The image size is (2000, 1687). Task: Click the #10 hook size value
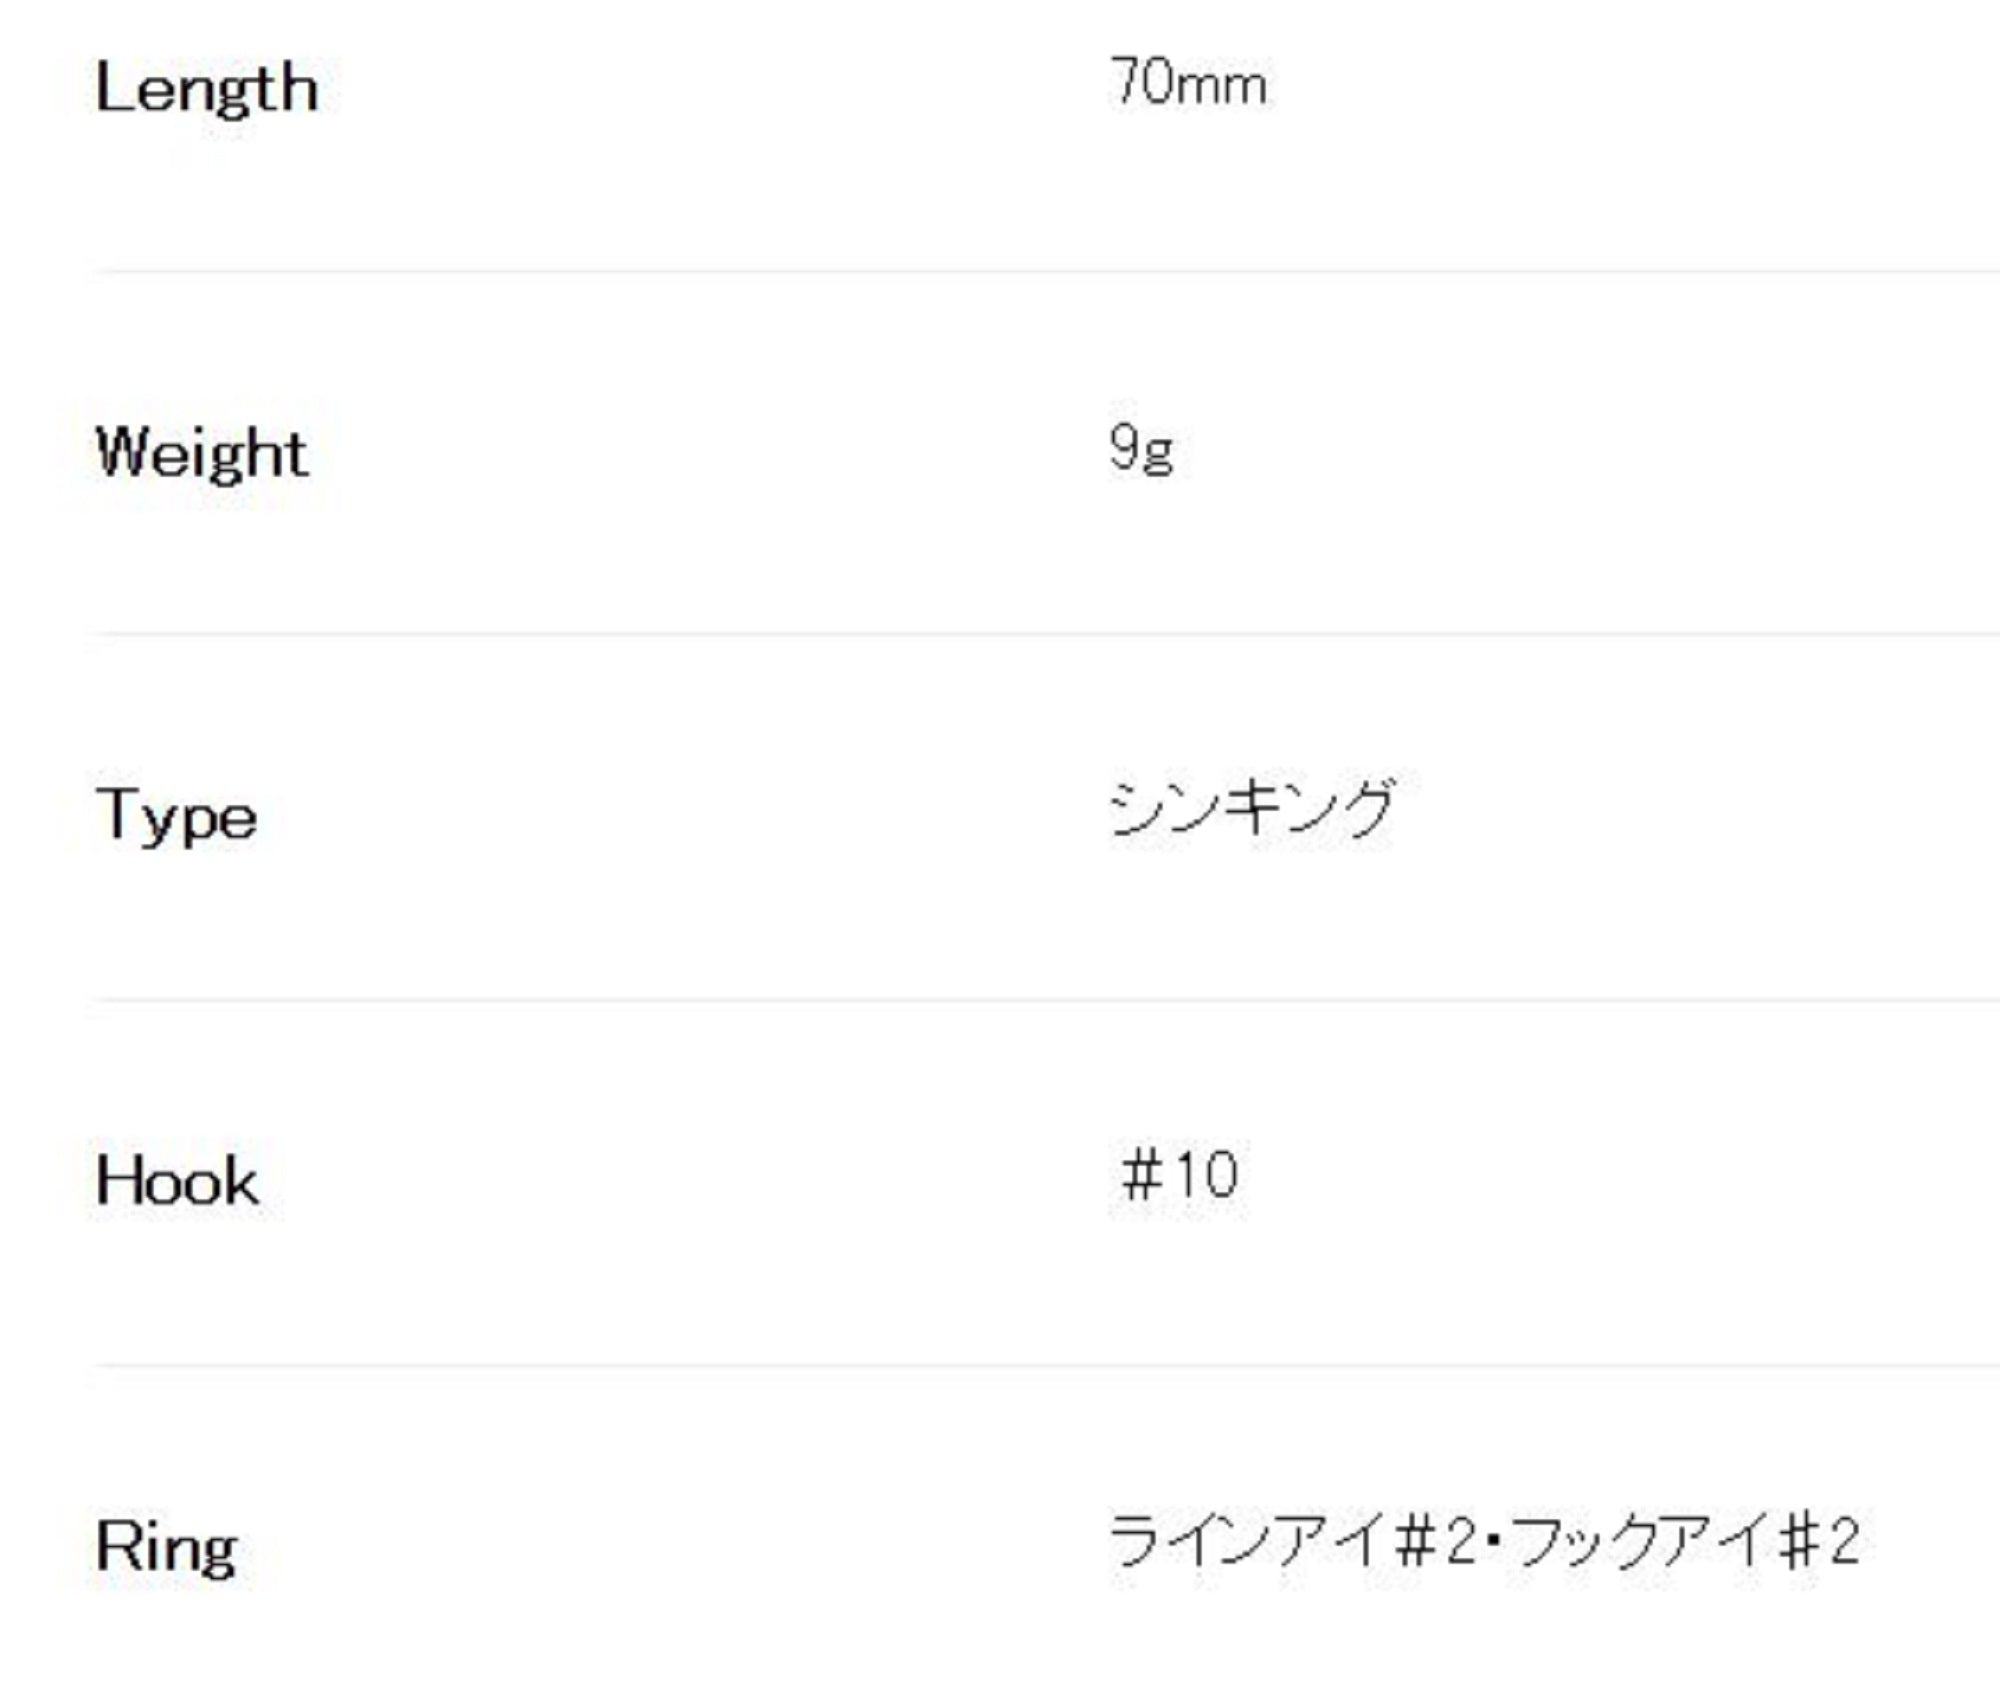[x=1180, y=1174]
